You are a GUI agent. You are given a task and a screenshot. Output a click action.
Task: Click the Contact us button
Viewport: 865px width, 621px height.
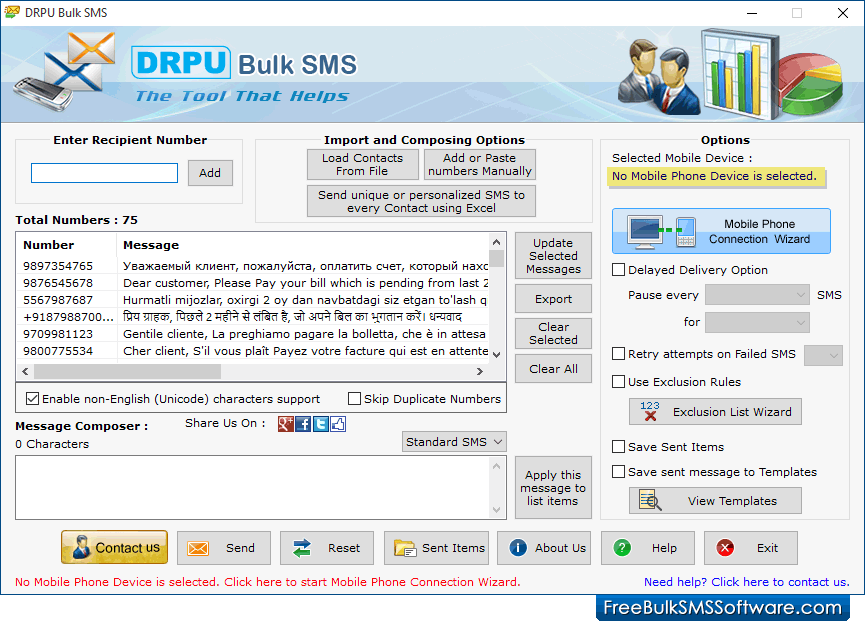[x=114, y=548]
